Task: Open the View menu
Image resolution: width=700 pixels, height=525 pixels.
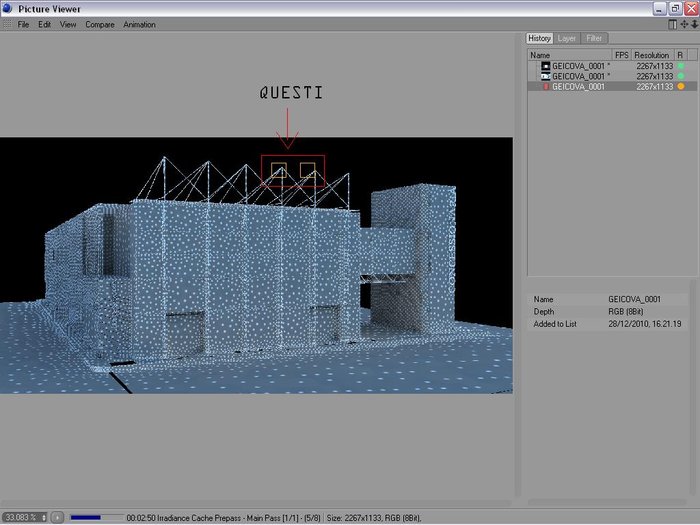Action: [x=68, y=25]
